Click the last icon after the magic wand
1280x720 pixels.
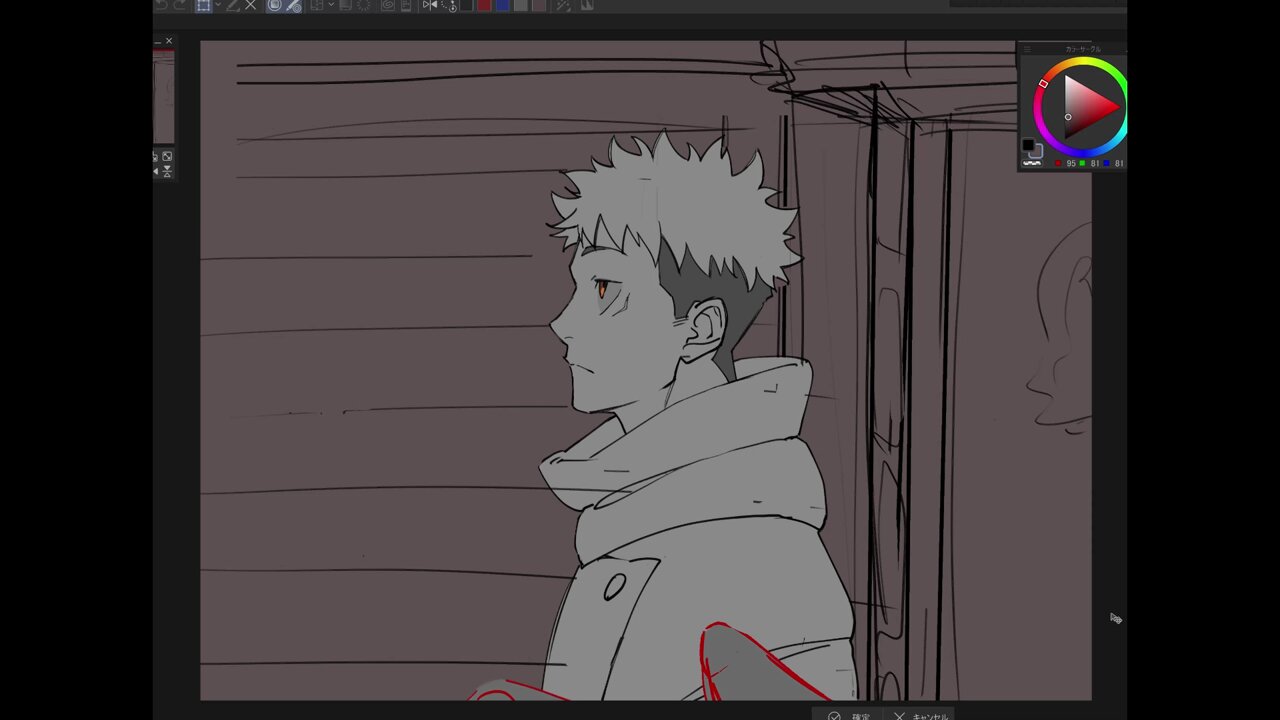585,5
